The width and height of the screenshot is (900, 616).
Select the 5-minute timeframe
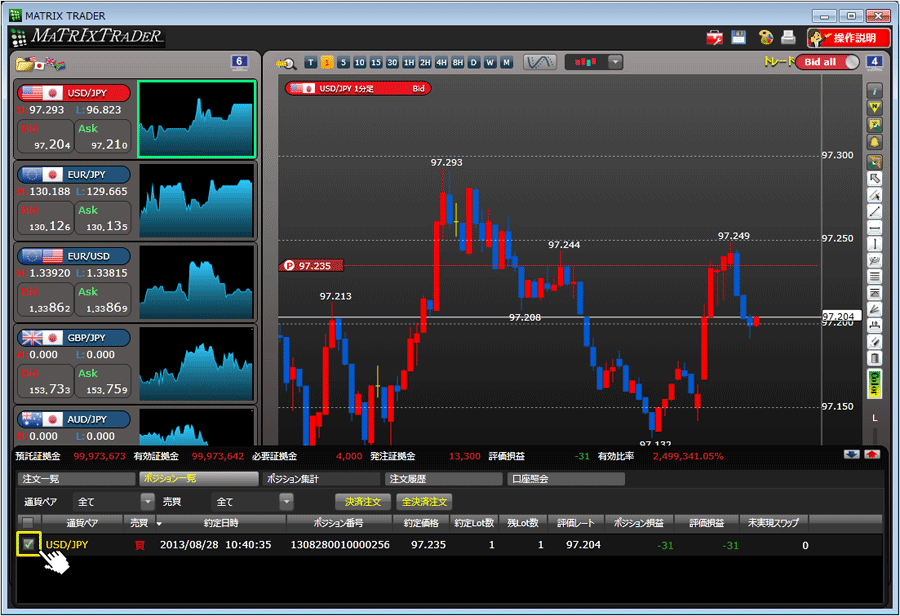(x=343, y=63)
